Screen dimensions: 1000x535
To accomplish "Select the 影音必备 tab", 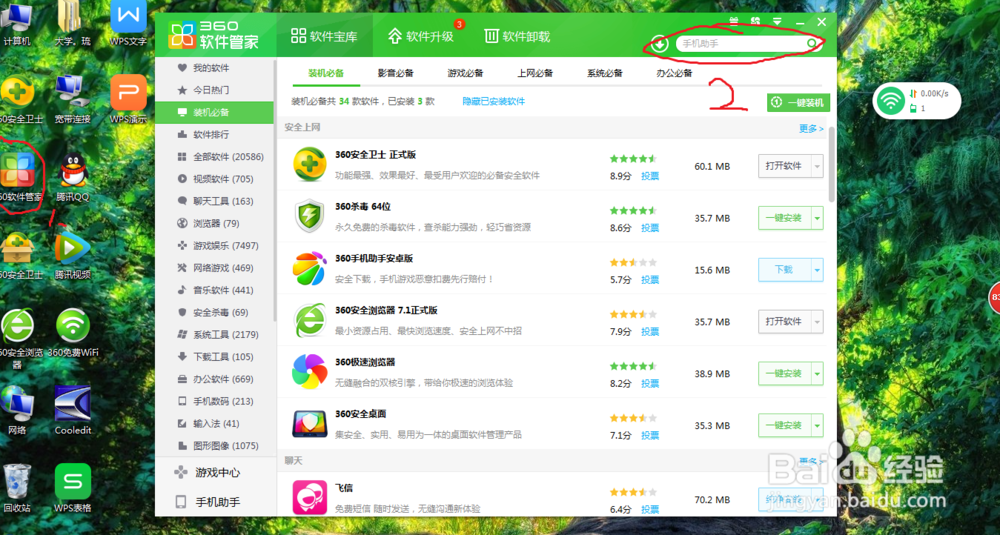I will point(395,73).
